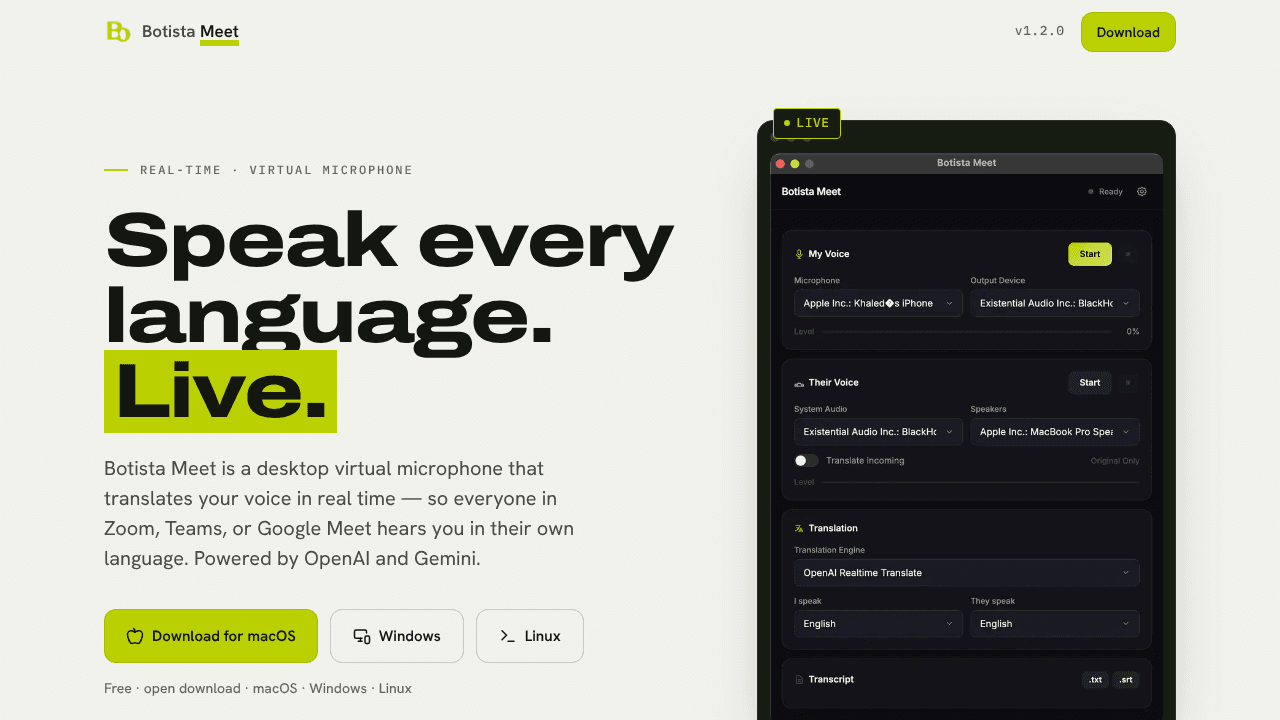The width and height of the screenshot is (1280, 720).
Task: Click the Download button in the header
Action: 1128,32
